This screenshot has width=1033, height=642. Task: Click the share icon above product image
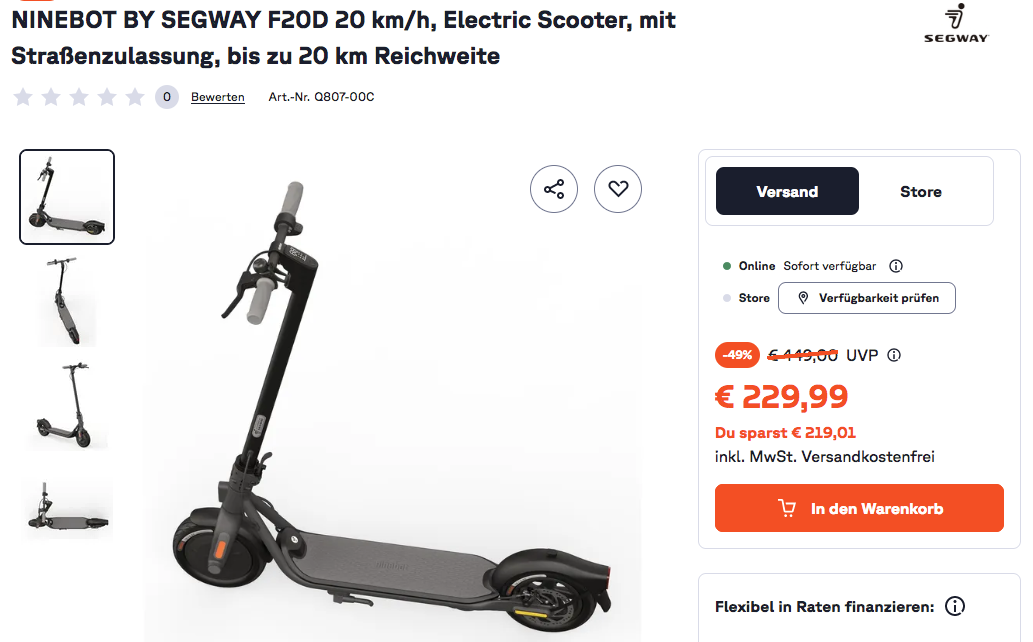tap(554, 189)
